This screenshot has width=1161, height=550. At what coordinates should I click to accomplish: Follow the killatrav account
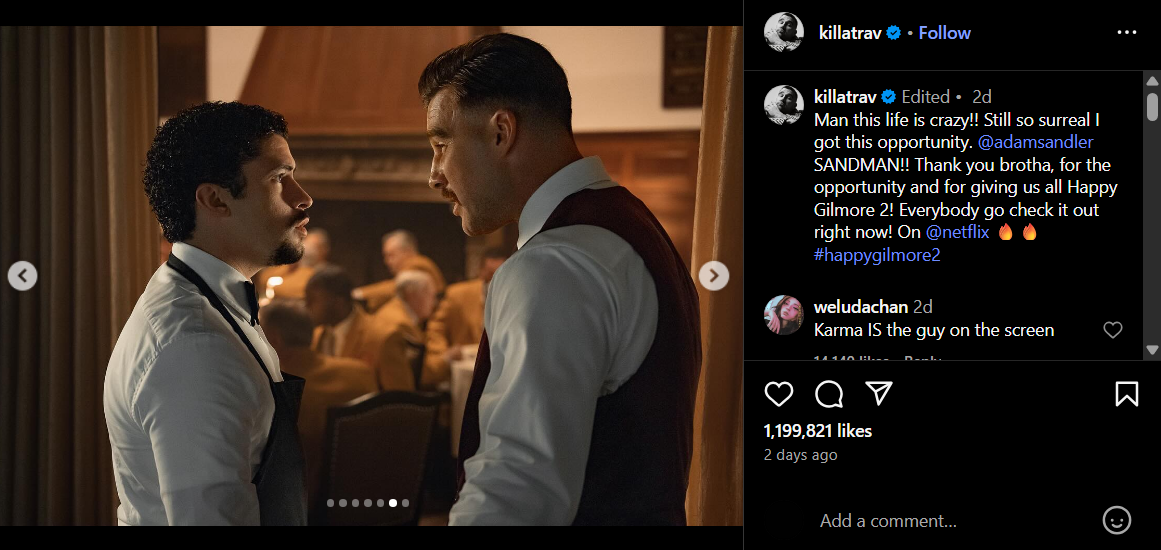944,33
